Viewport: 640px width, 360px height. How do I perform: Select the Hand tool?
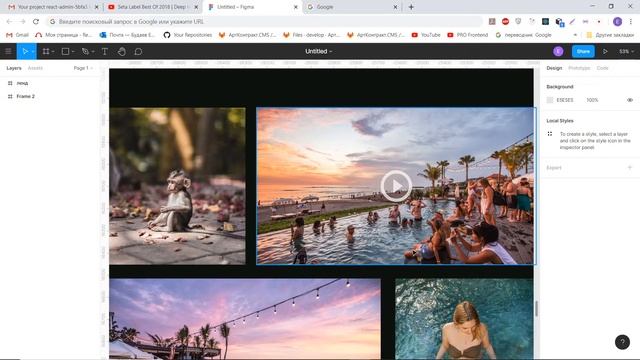click(122, 51)
